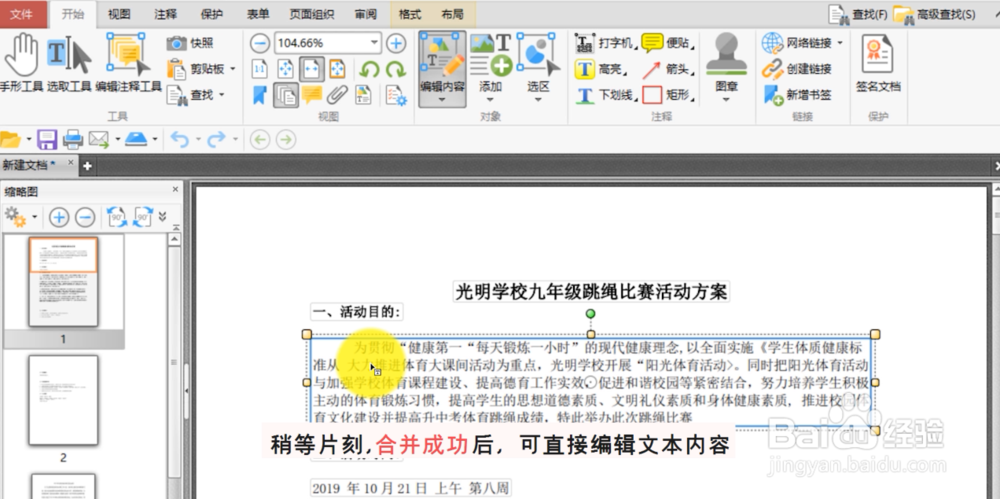Image resolution: width=1000 pixels, height=499 pixels.
Task: Click the zoom out minus button
Action: tap(260, 43)
